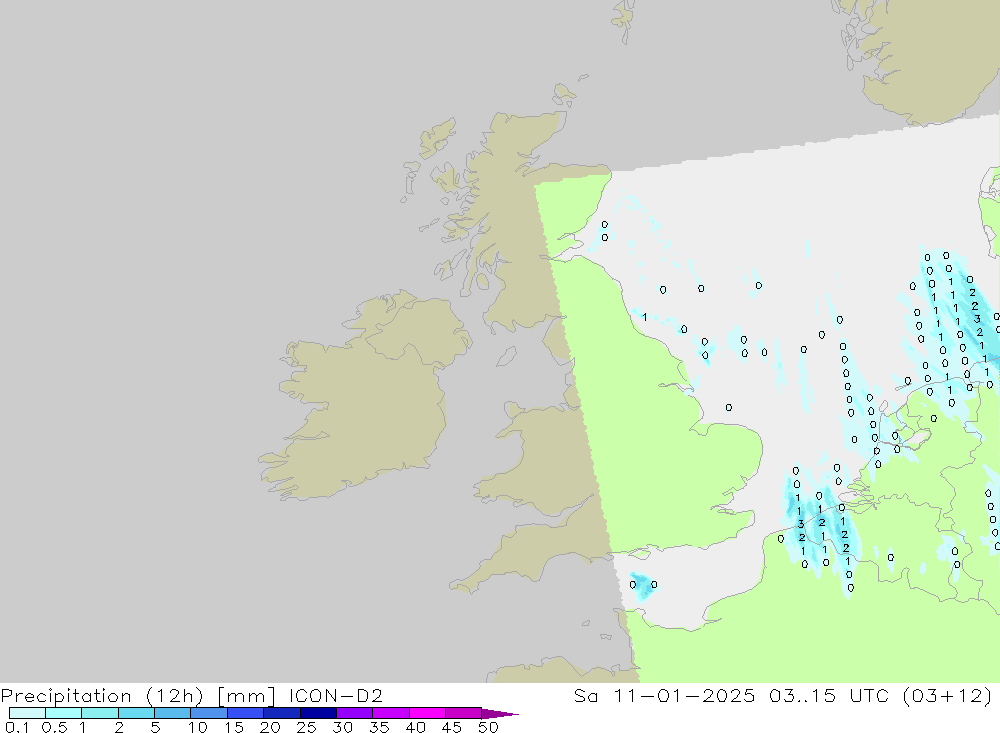Click the '45' legend value label
This screenshot has height=733, width=1000.
(x=452, y=727)
